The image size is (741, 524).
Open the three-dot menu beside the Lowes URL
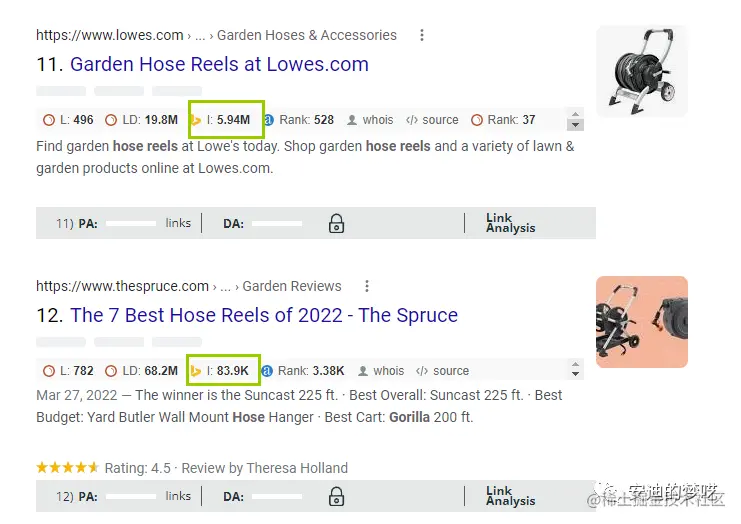pyautogui.click(x=422, y=35)
